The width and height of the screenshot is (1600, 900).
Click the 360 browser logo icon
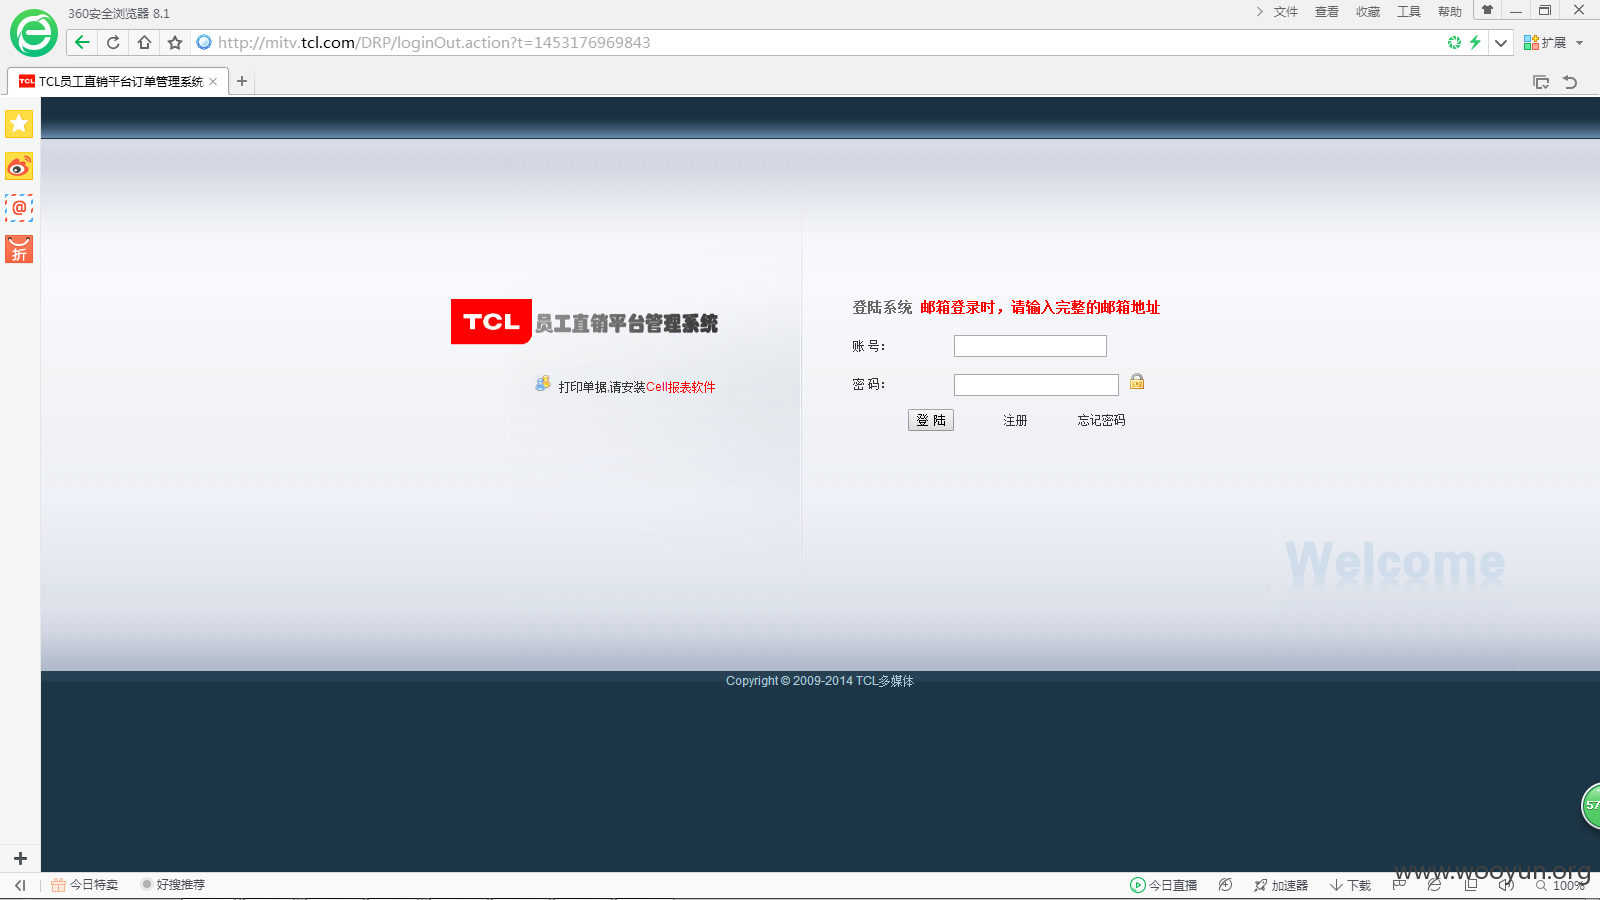coord(34,34)
